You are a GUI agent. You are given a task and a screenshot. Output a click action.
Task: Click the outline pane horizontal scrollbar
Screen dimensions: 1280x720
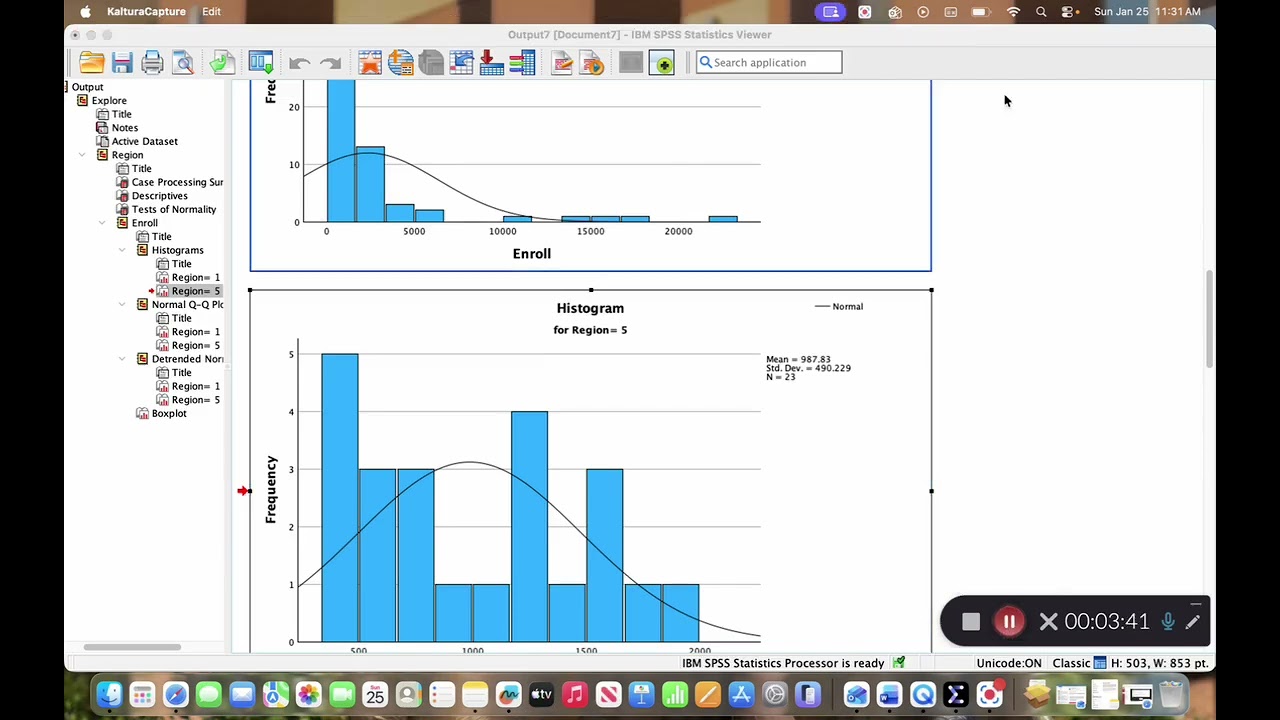pyautogui.click(x=133, y=647)
